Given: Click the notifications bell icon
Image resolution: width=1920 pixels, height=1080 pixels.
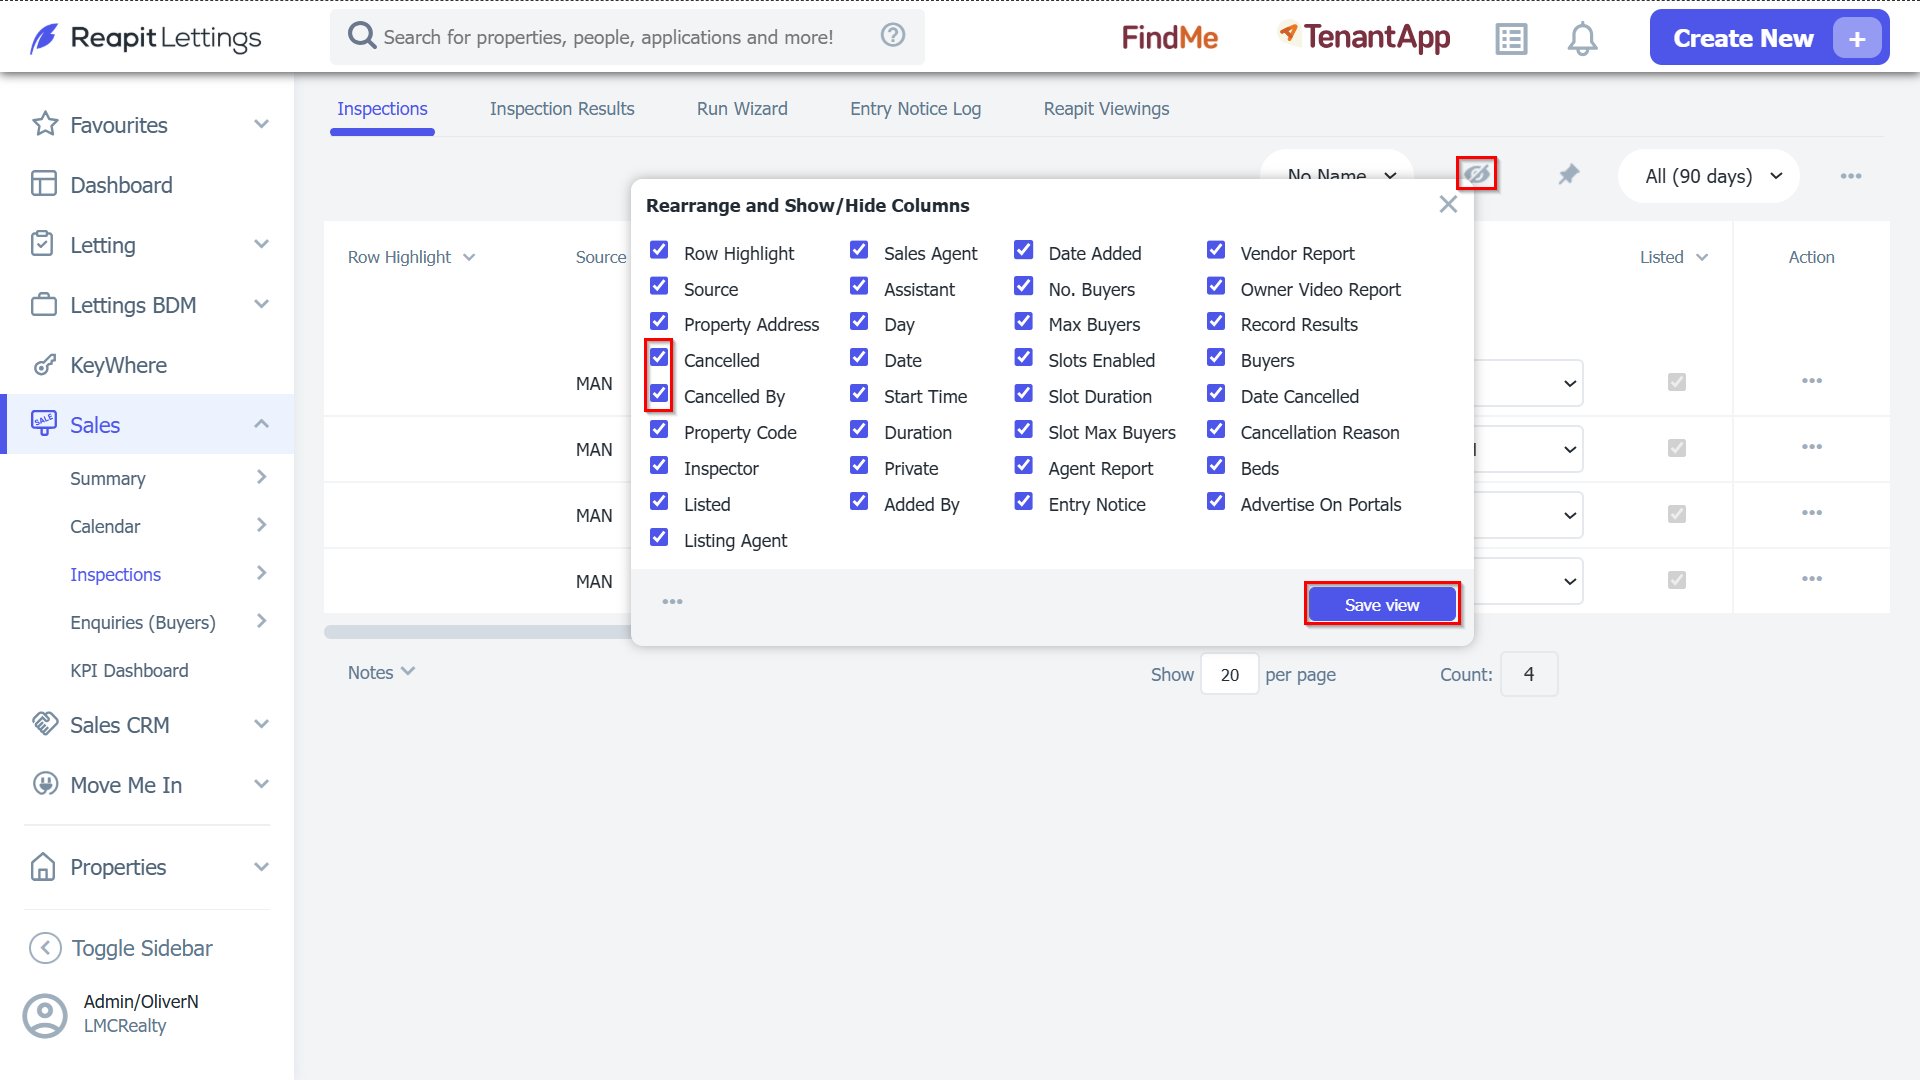Looking at the screenshot, I should [1582, 39].
